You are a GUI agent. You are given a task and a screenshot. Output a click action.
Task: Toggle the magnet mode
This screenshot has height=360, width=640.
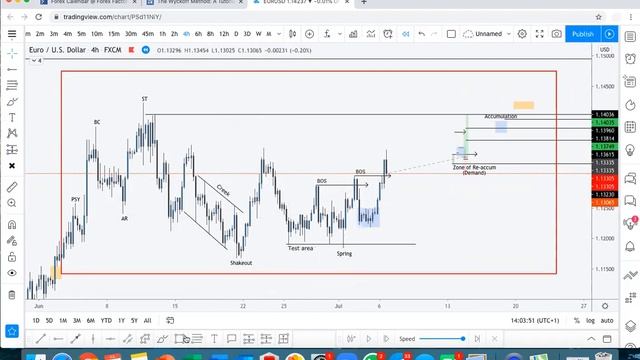pos(12,224)
